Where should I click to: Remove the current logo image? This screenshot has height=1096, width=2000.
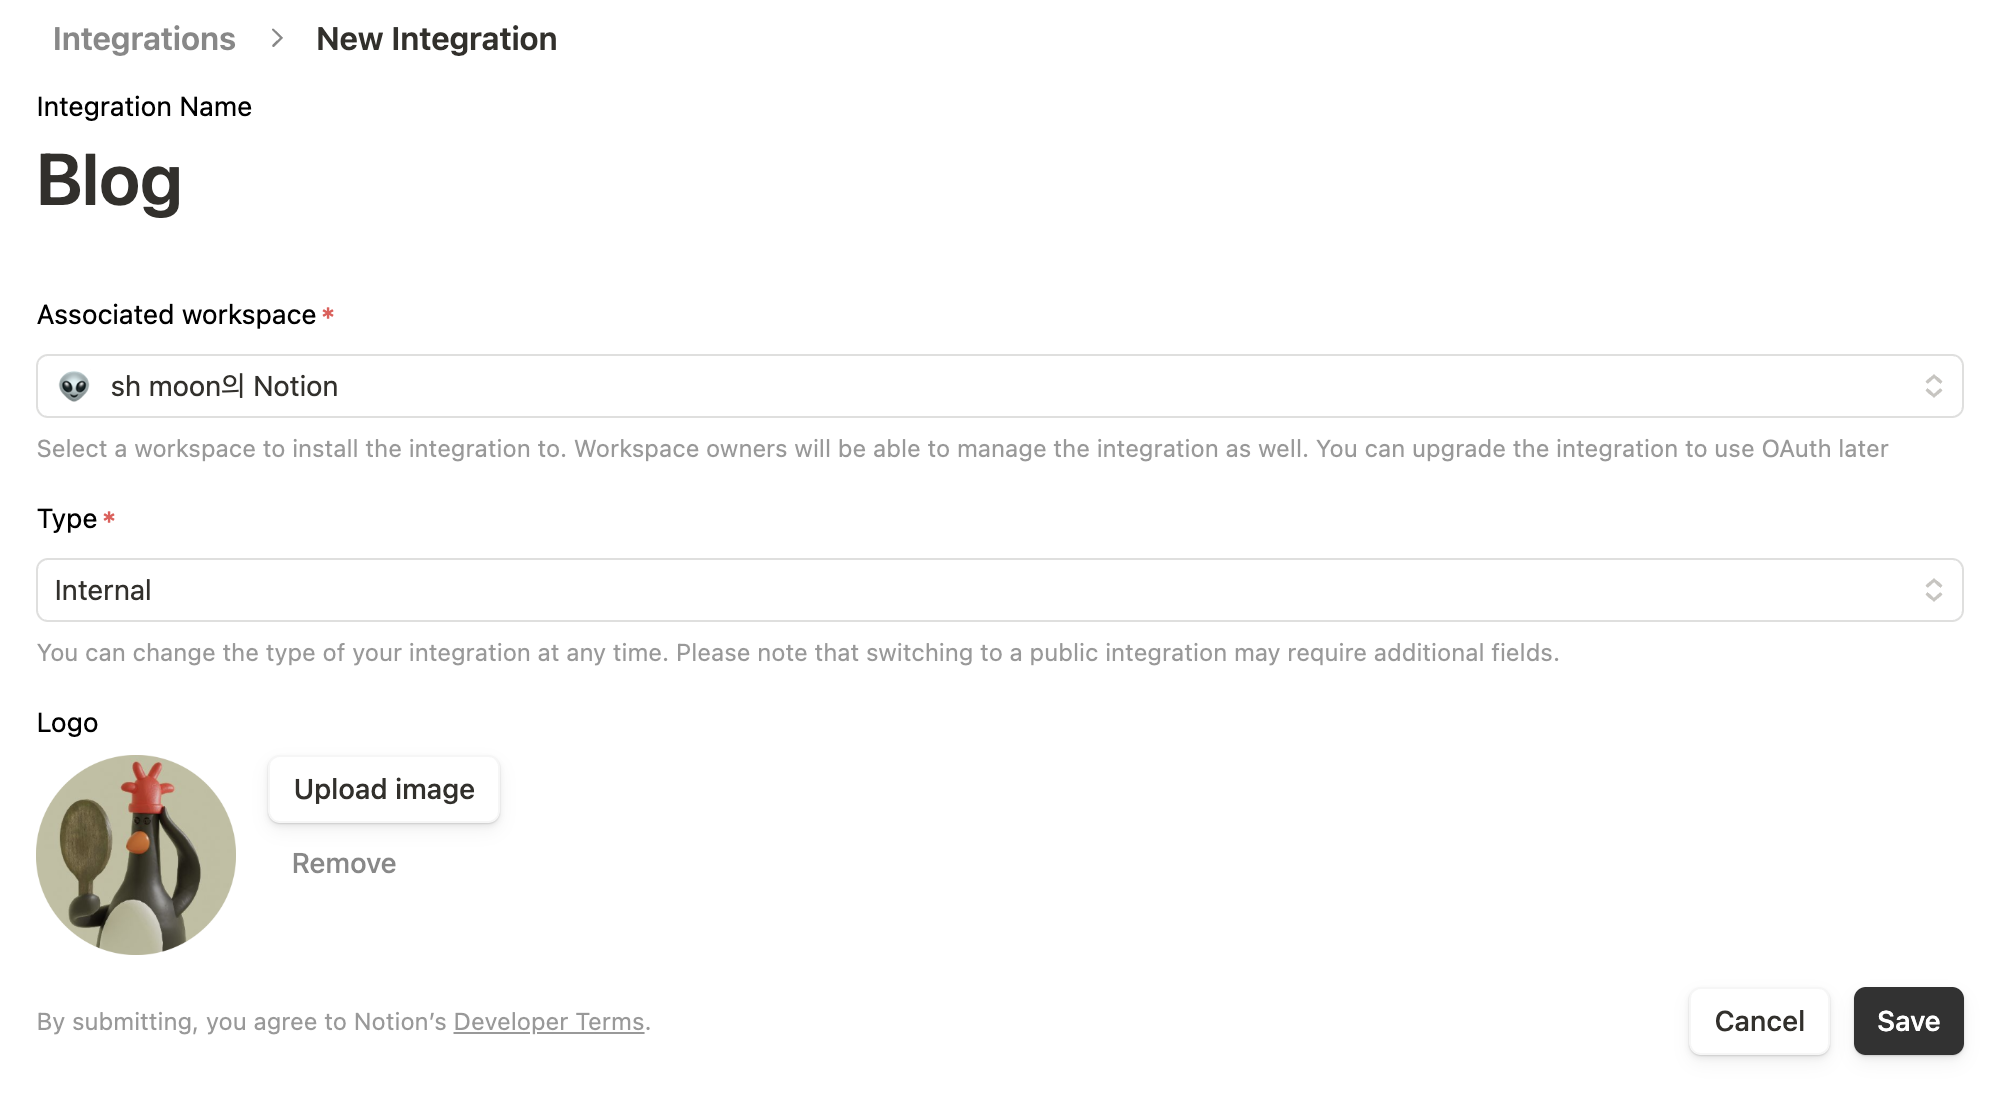click(344, 863)
